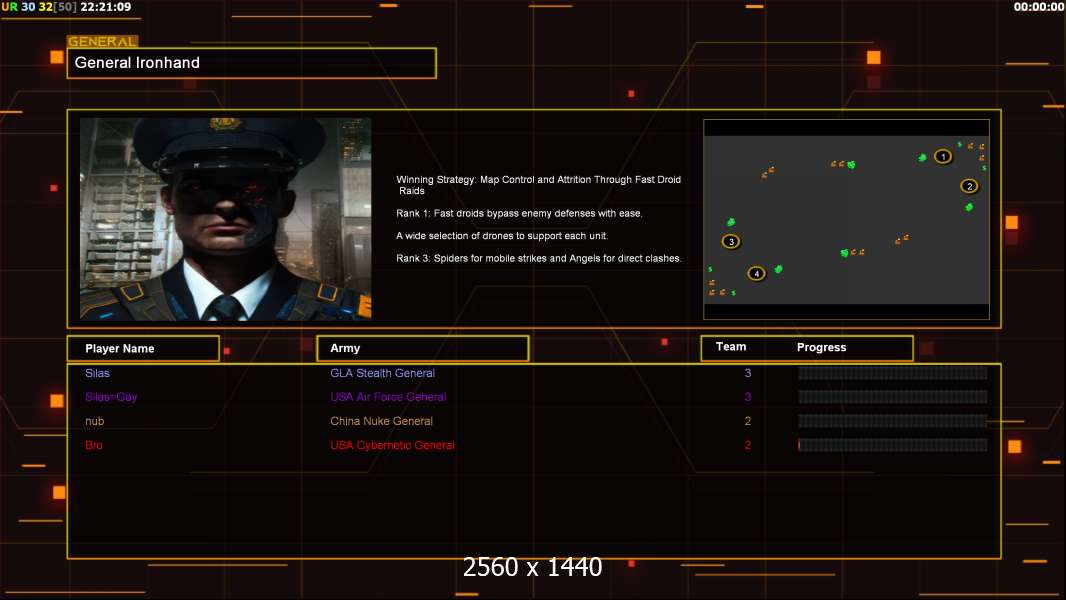Click the 2560 x 1440 resolution text

[532, 567]
